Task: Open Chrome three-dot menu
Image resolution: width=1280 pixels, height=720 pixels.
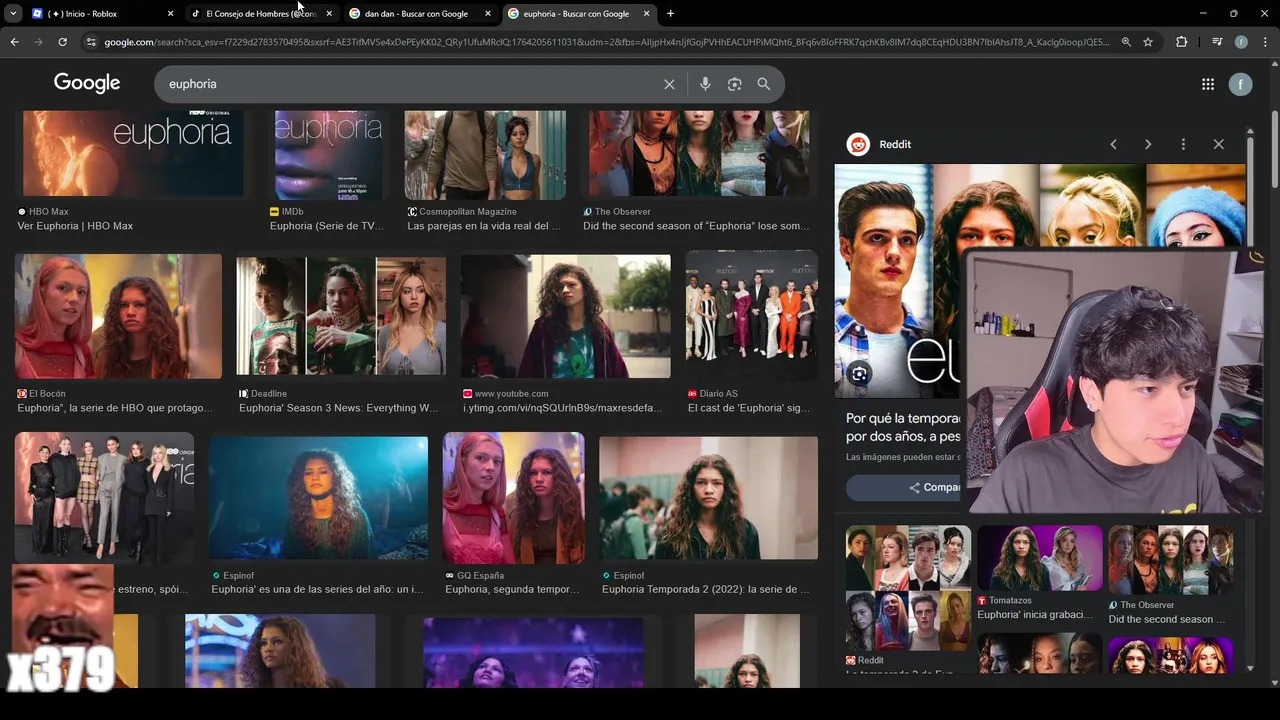Action: 1265,42
